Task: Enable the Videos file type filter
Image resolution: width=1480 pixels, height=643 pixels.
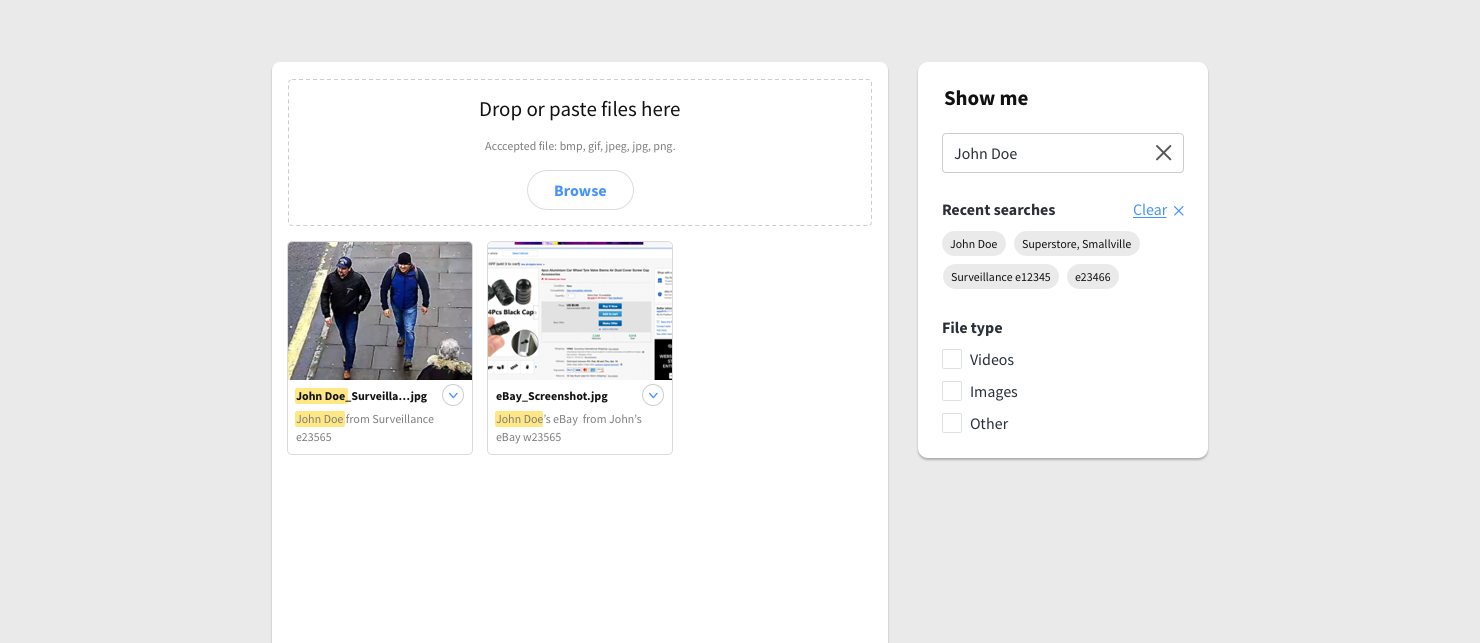Action: pos(951,358)
